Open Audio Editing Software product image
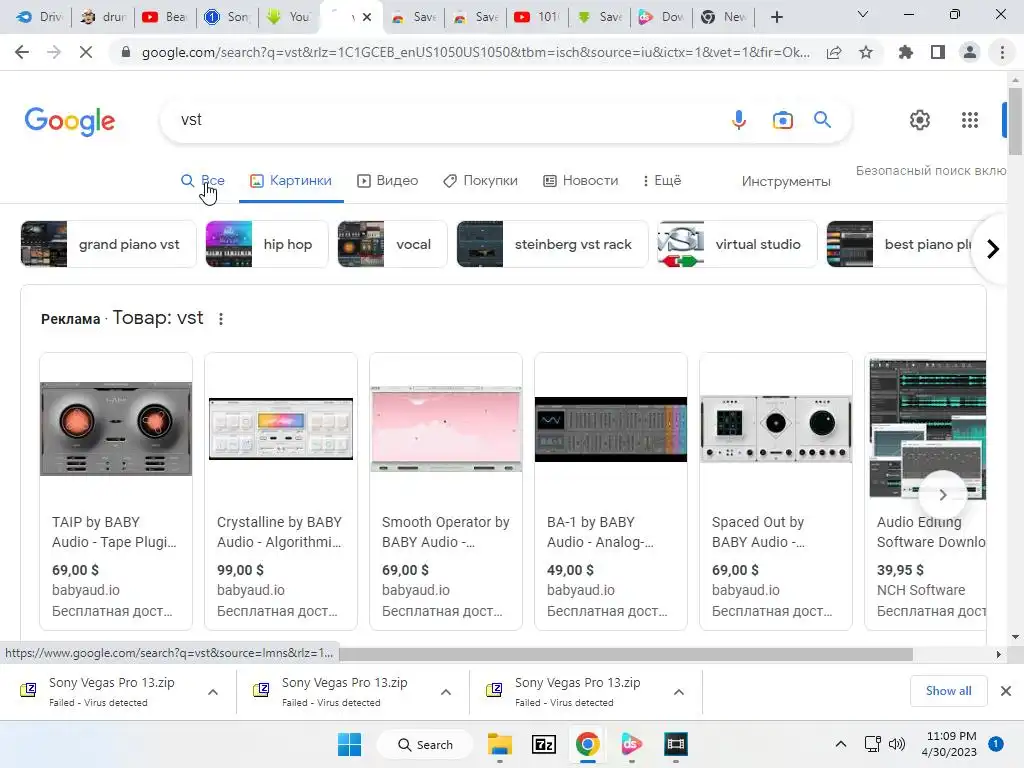This screenshot has height=768, width=1024. coord(927,428)
